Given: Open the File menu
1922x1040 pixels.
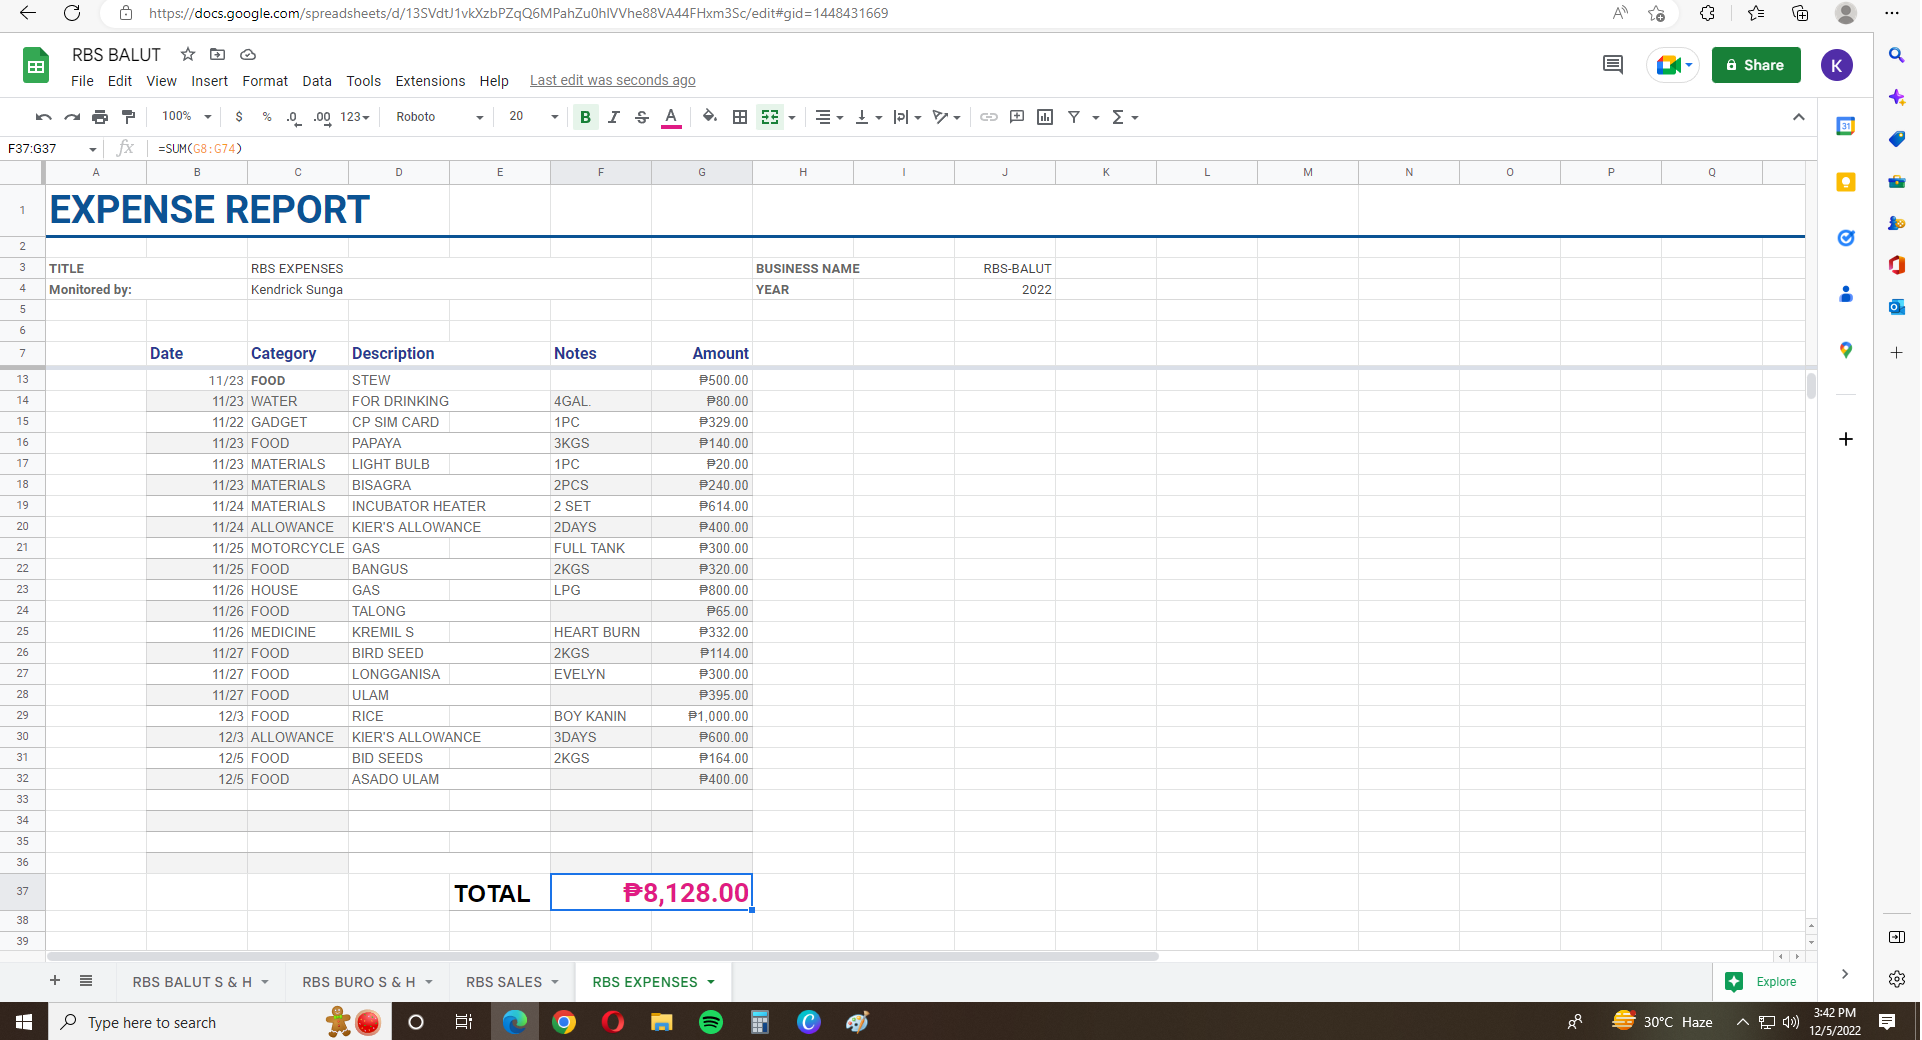Looking at the screenshot, I should pos(82,81).
